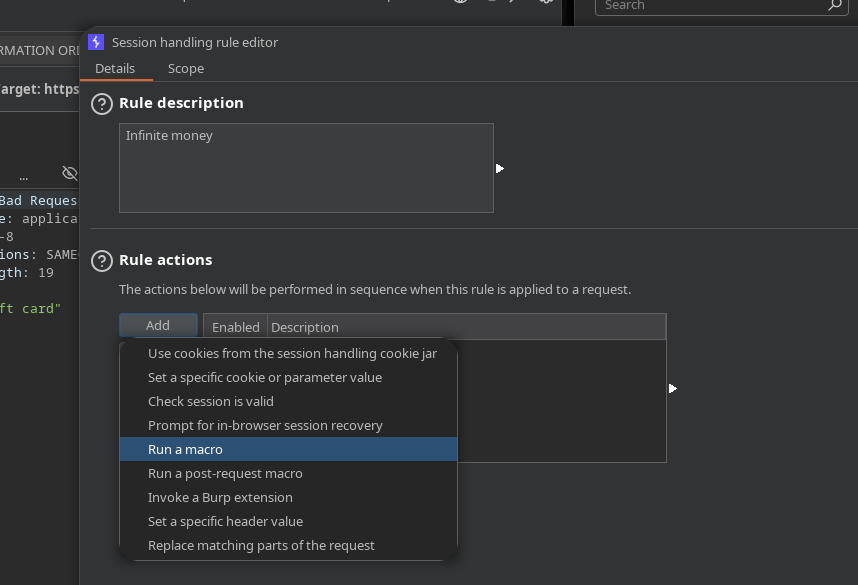Click the ellipsis icon beside the eye icon

[23, 175]
